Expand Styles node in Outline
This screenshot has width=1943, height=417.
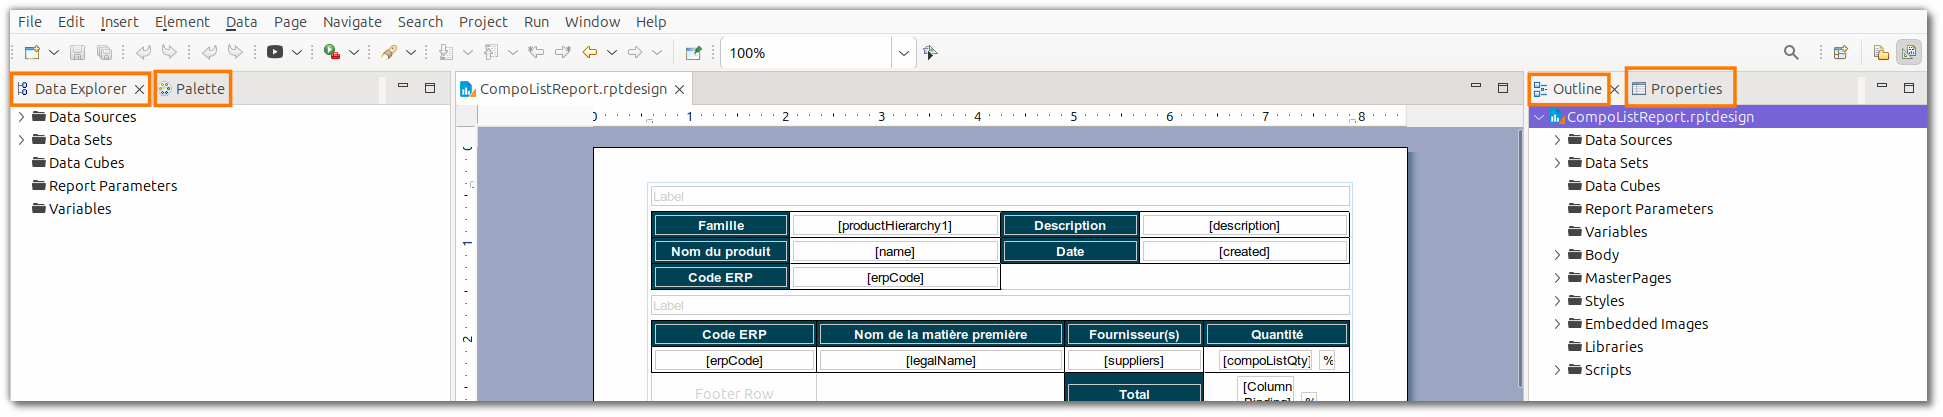(1557, 301)
